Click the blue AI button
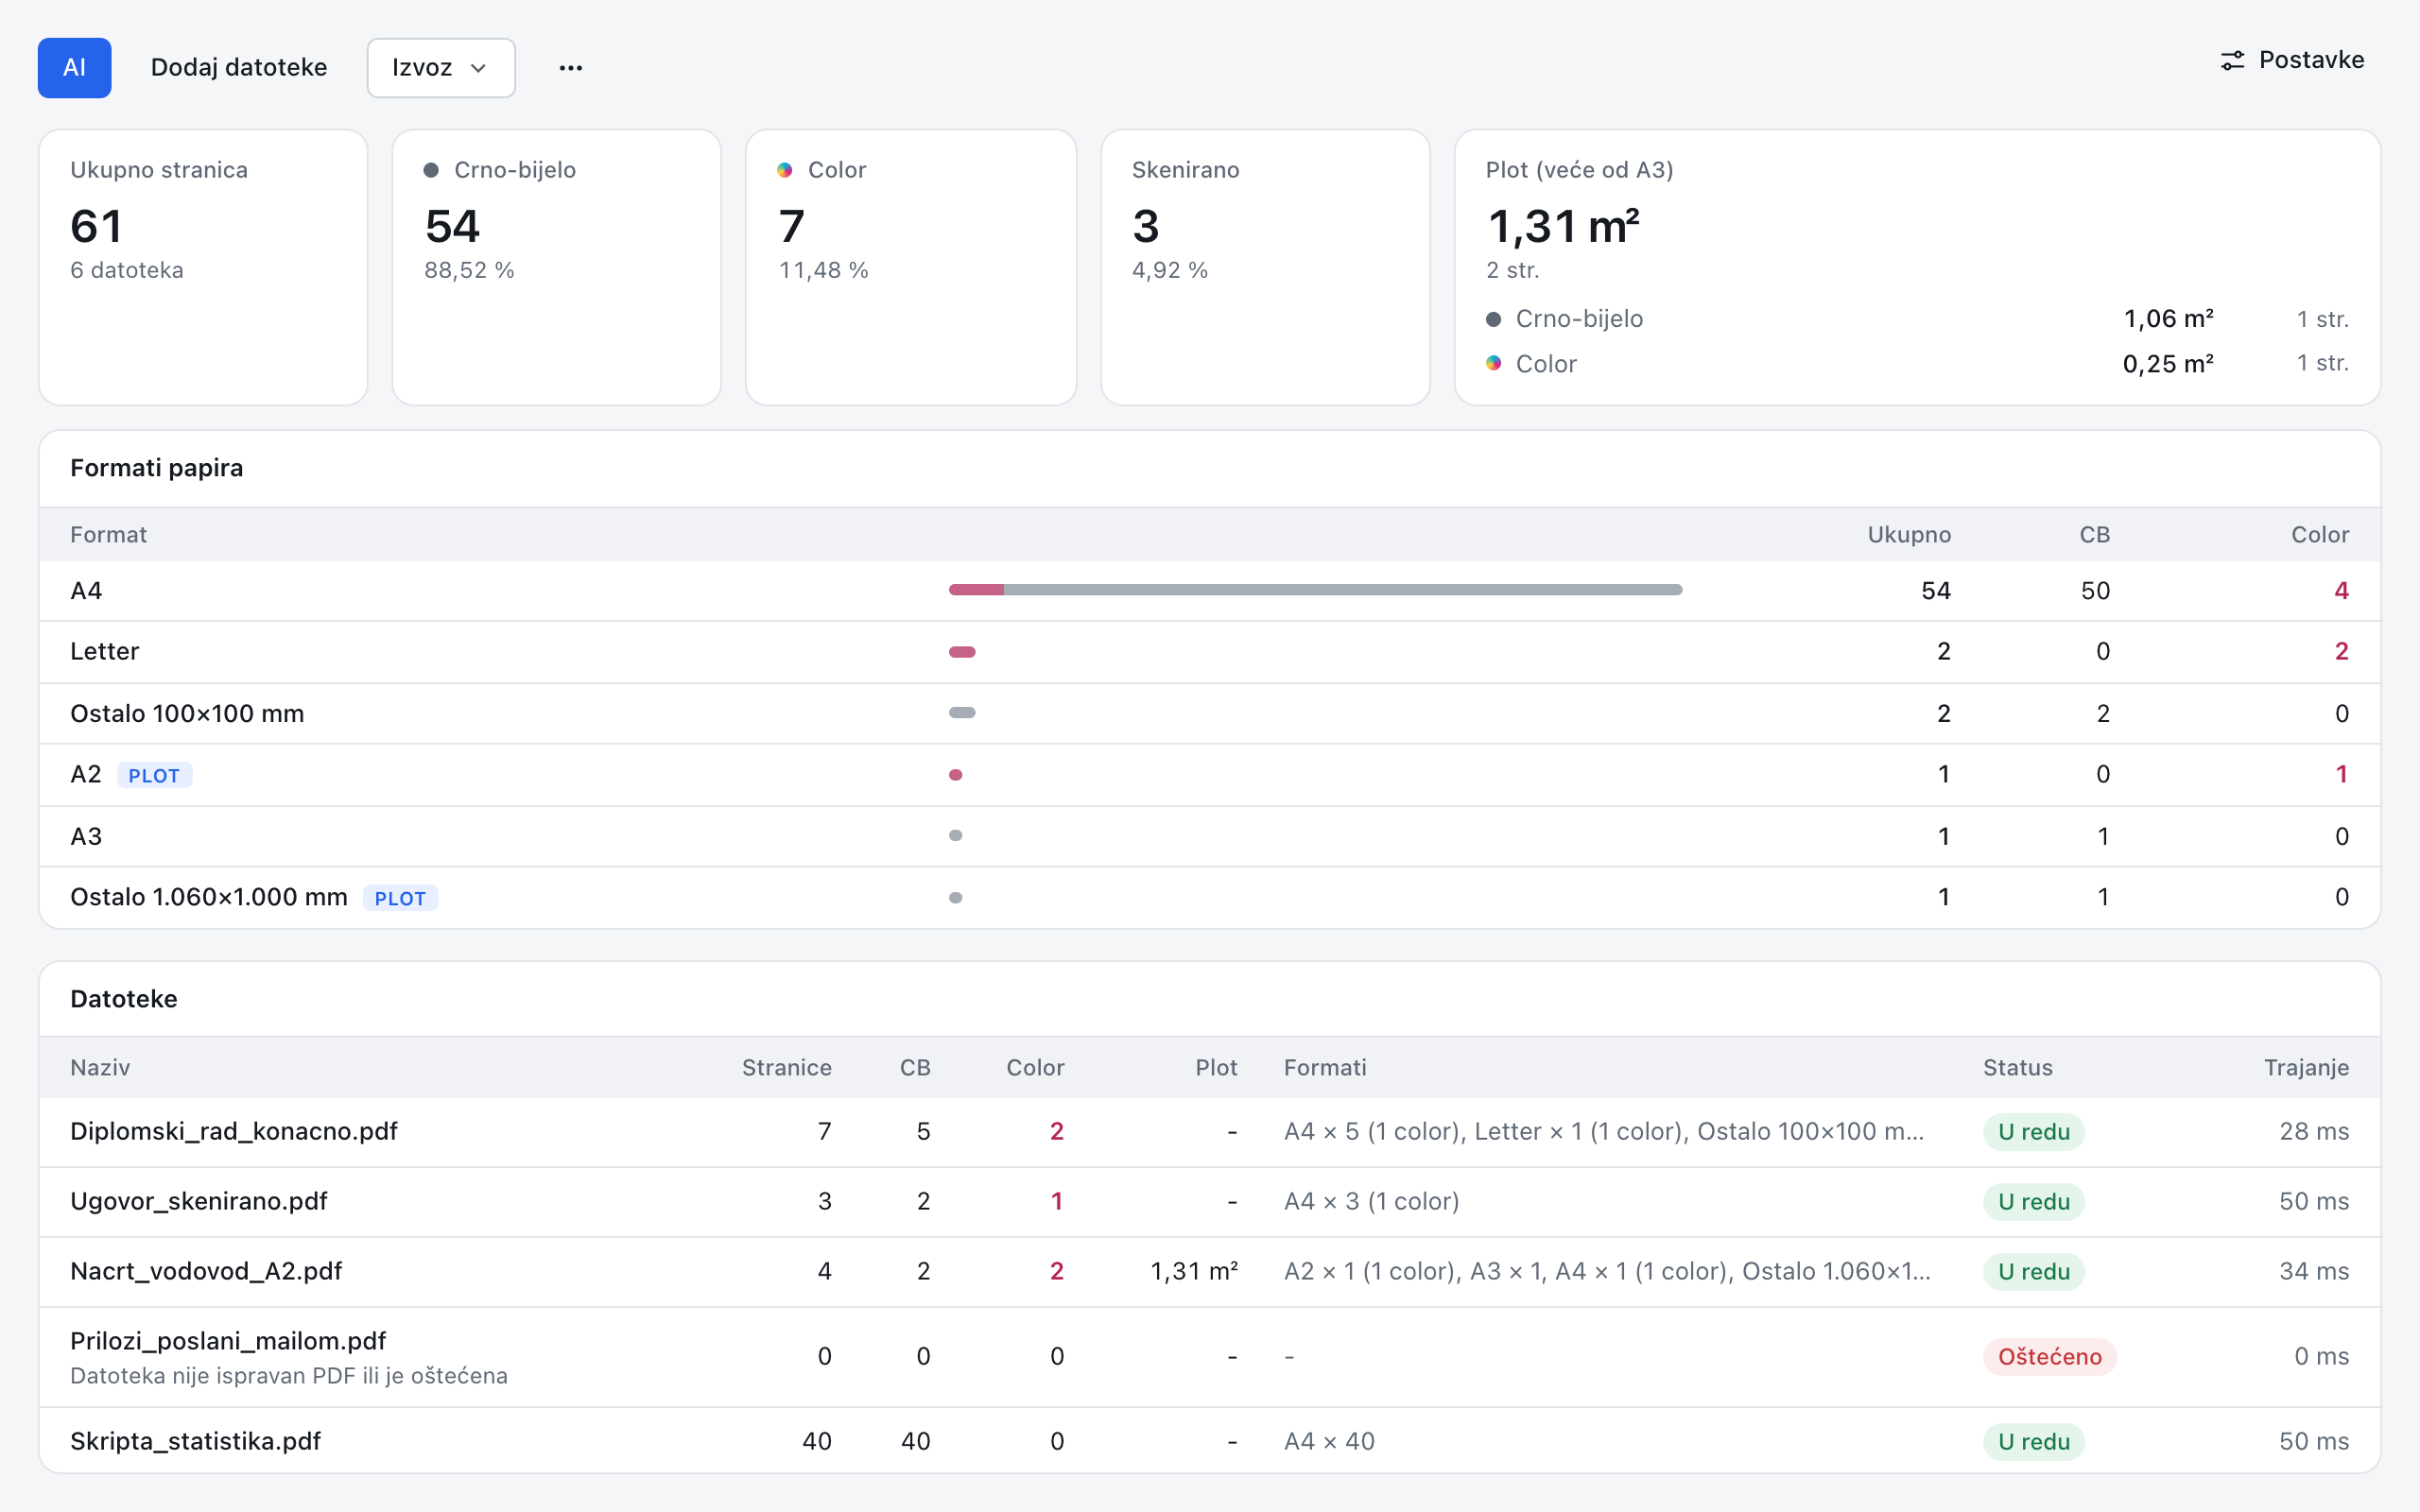The image size is (2420, 1512). point(74,67)
